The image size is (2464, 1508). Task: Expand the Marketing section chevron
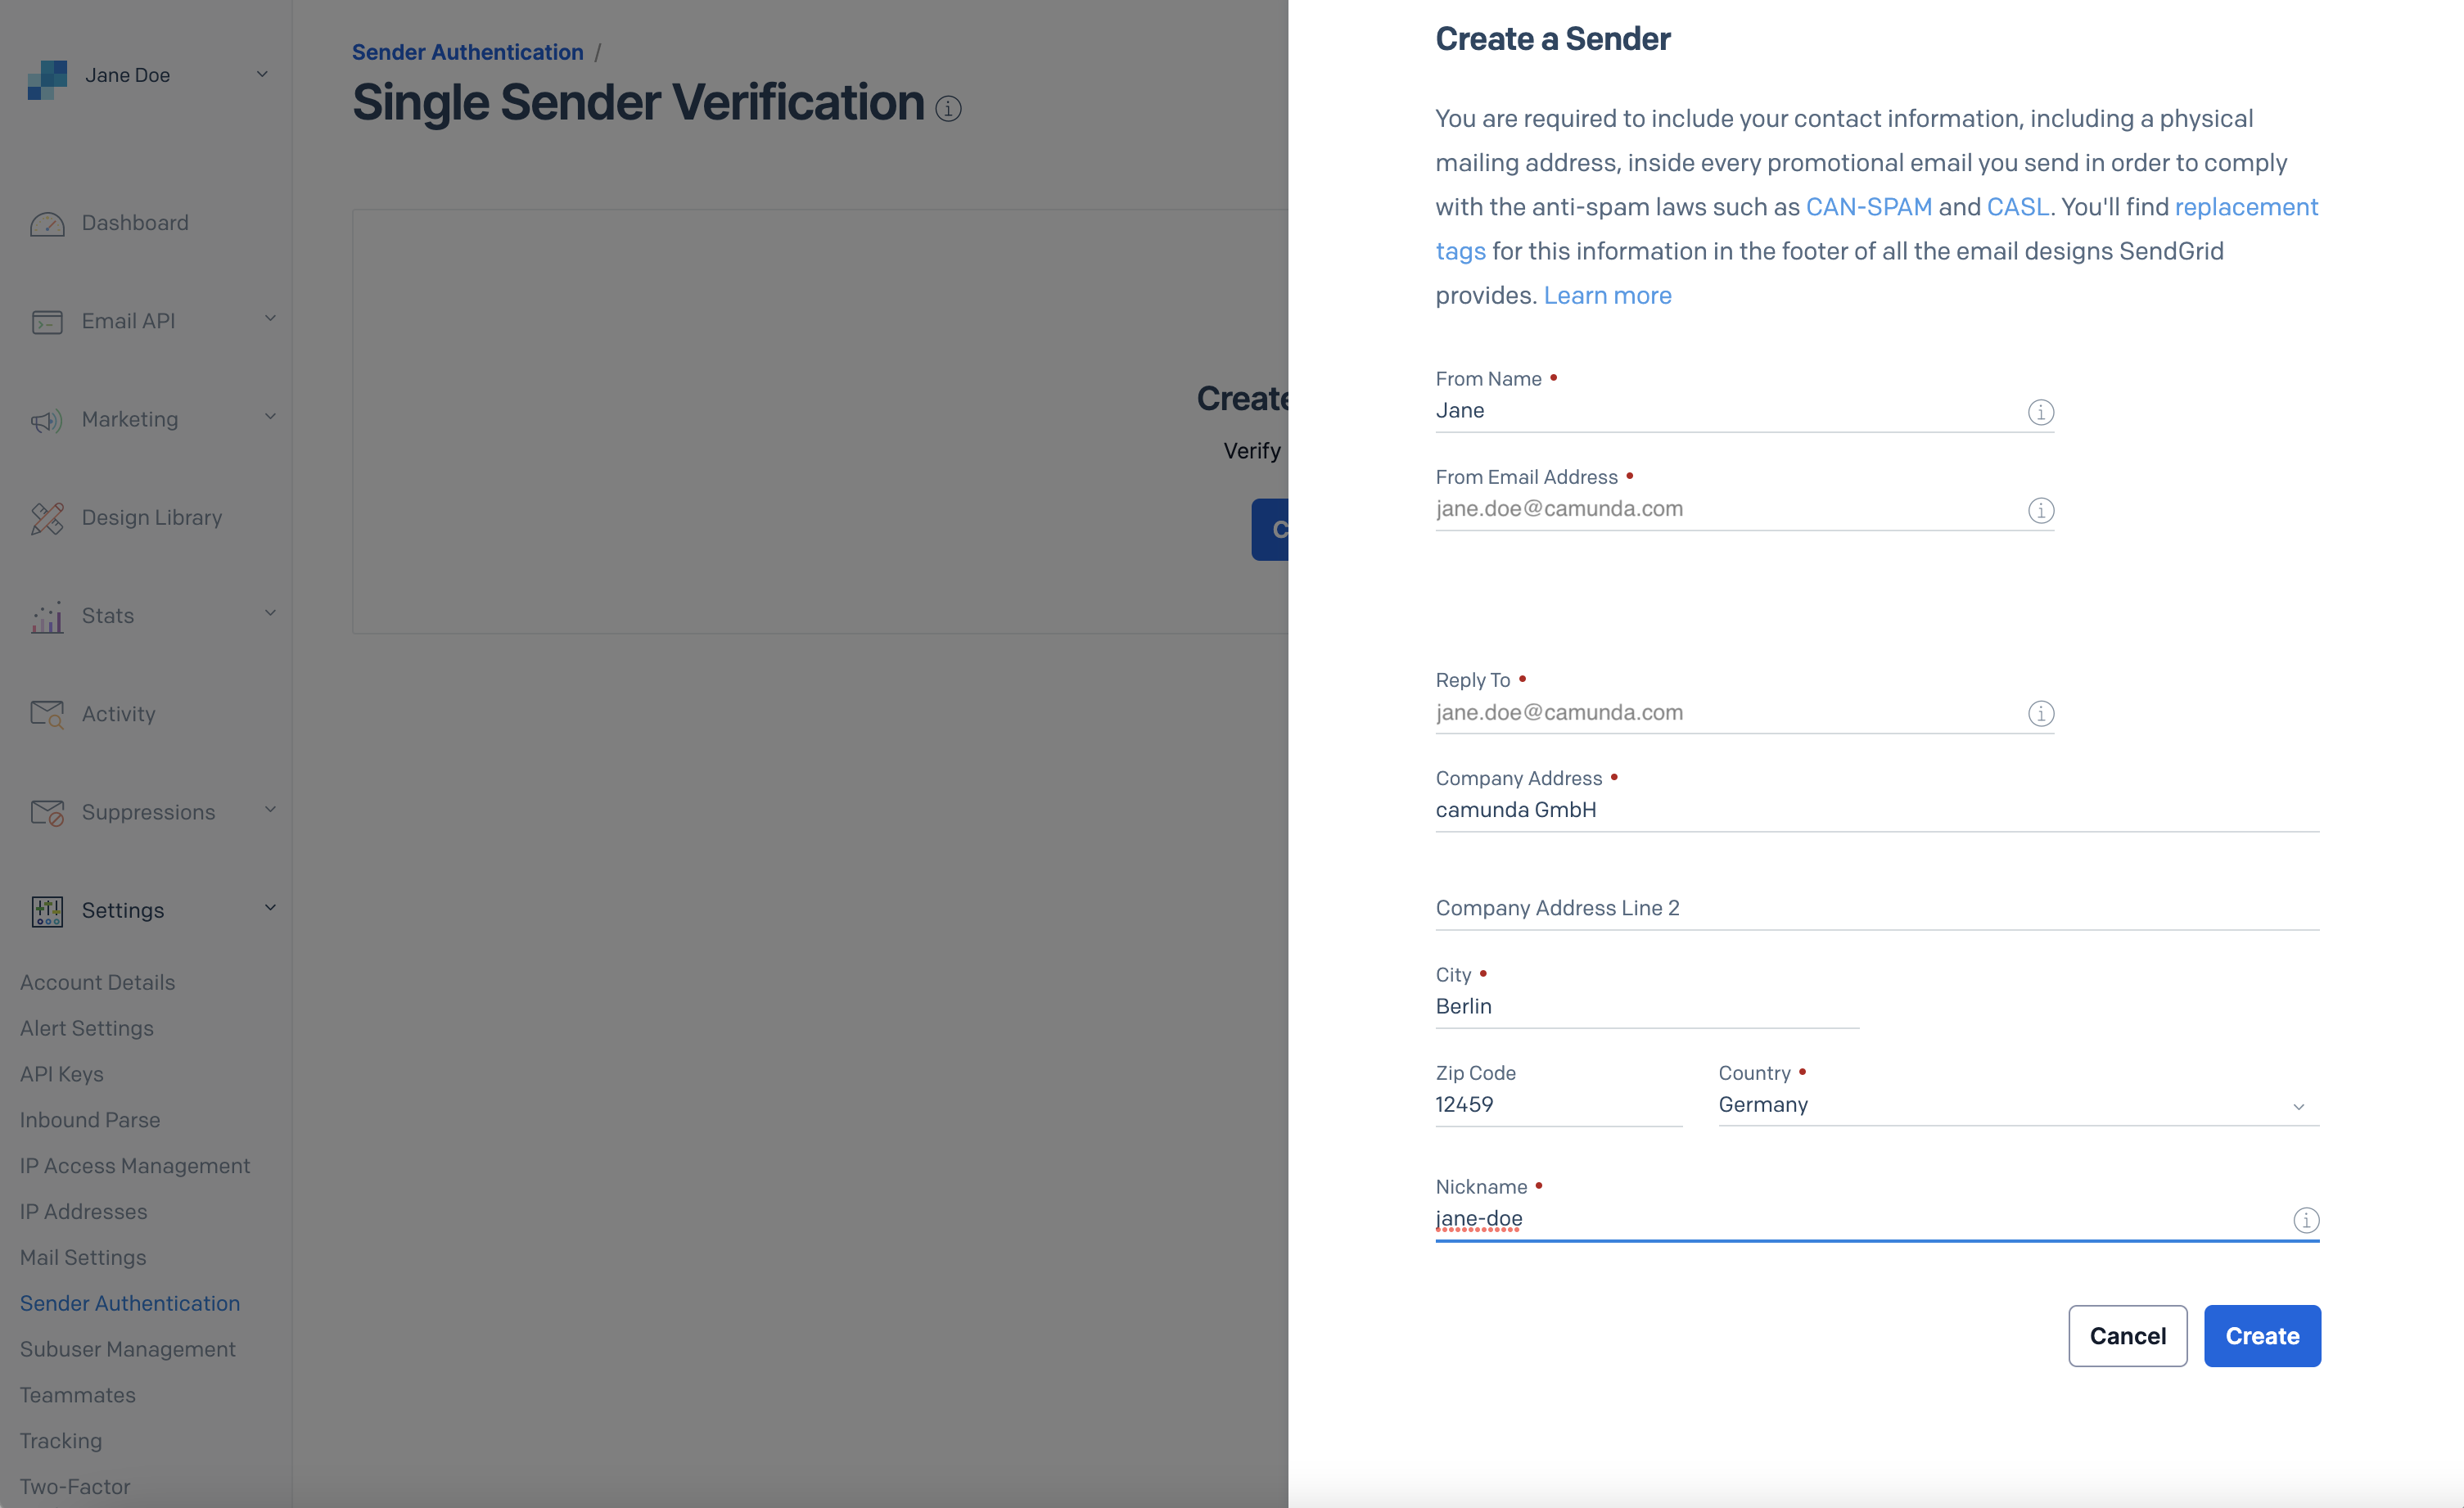pyautogui.click(x=270, y=416)
